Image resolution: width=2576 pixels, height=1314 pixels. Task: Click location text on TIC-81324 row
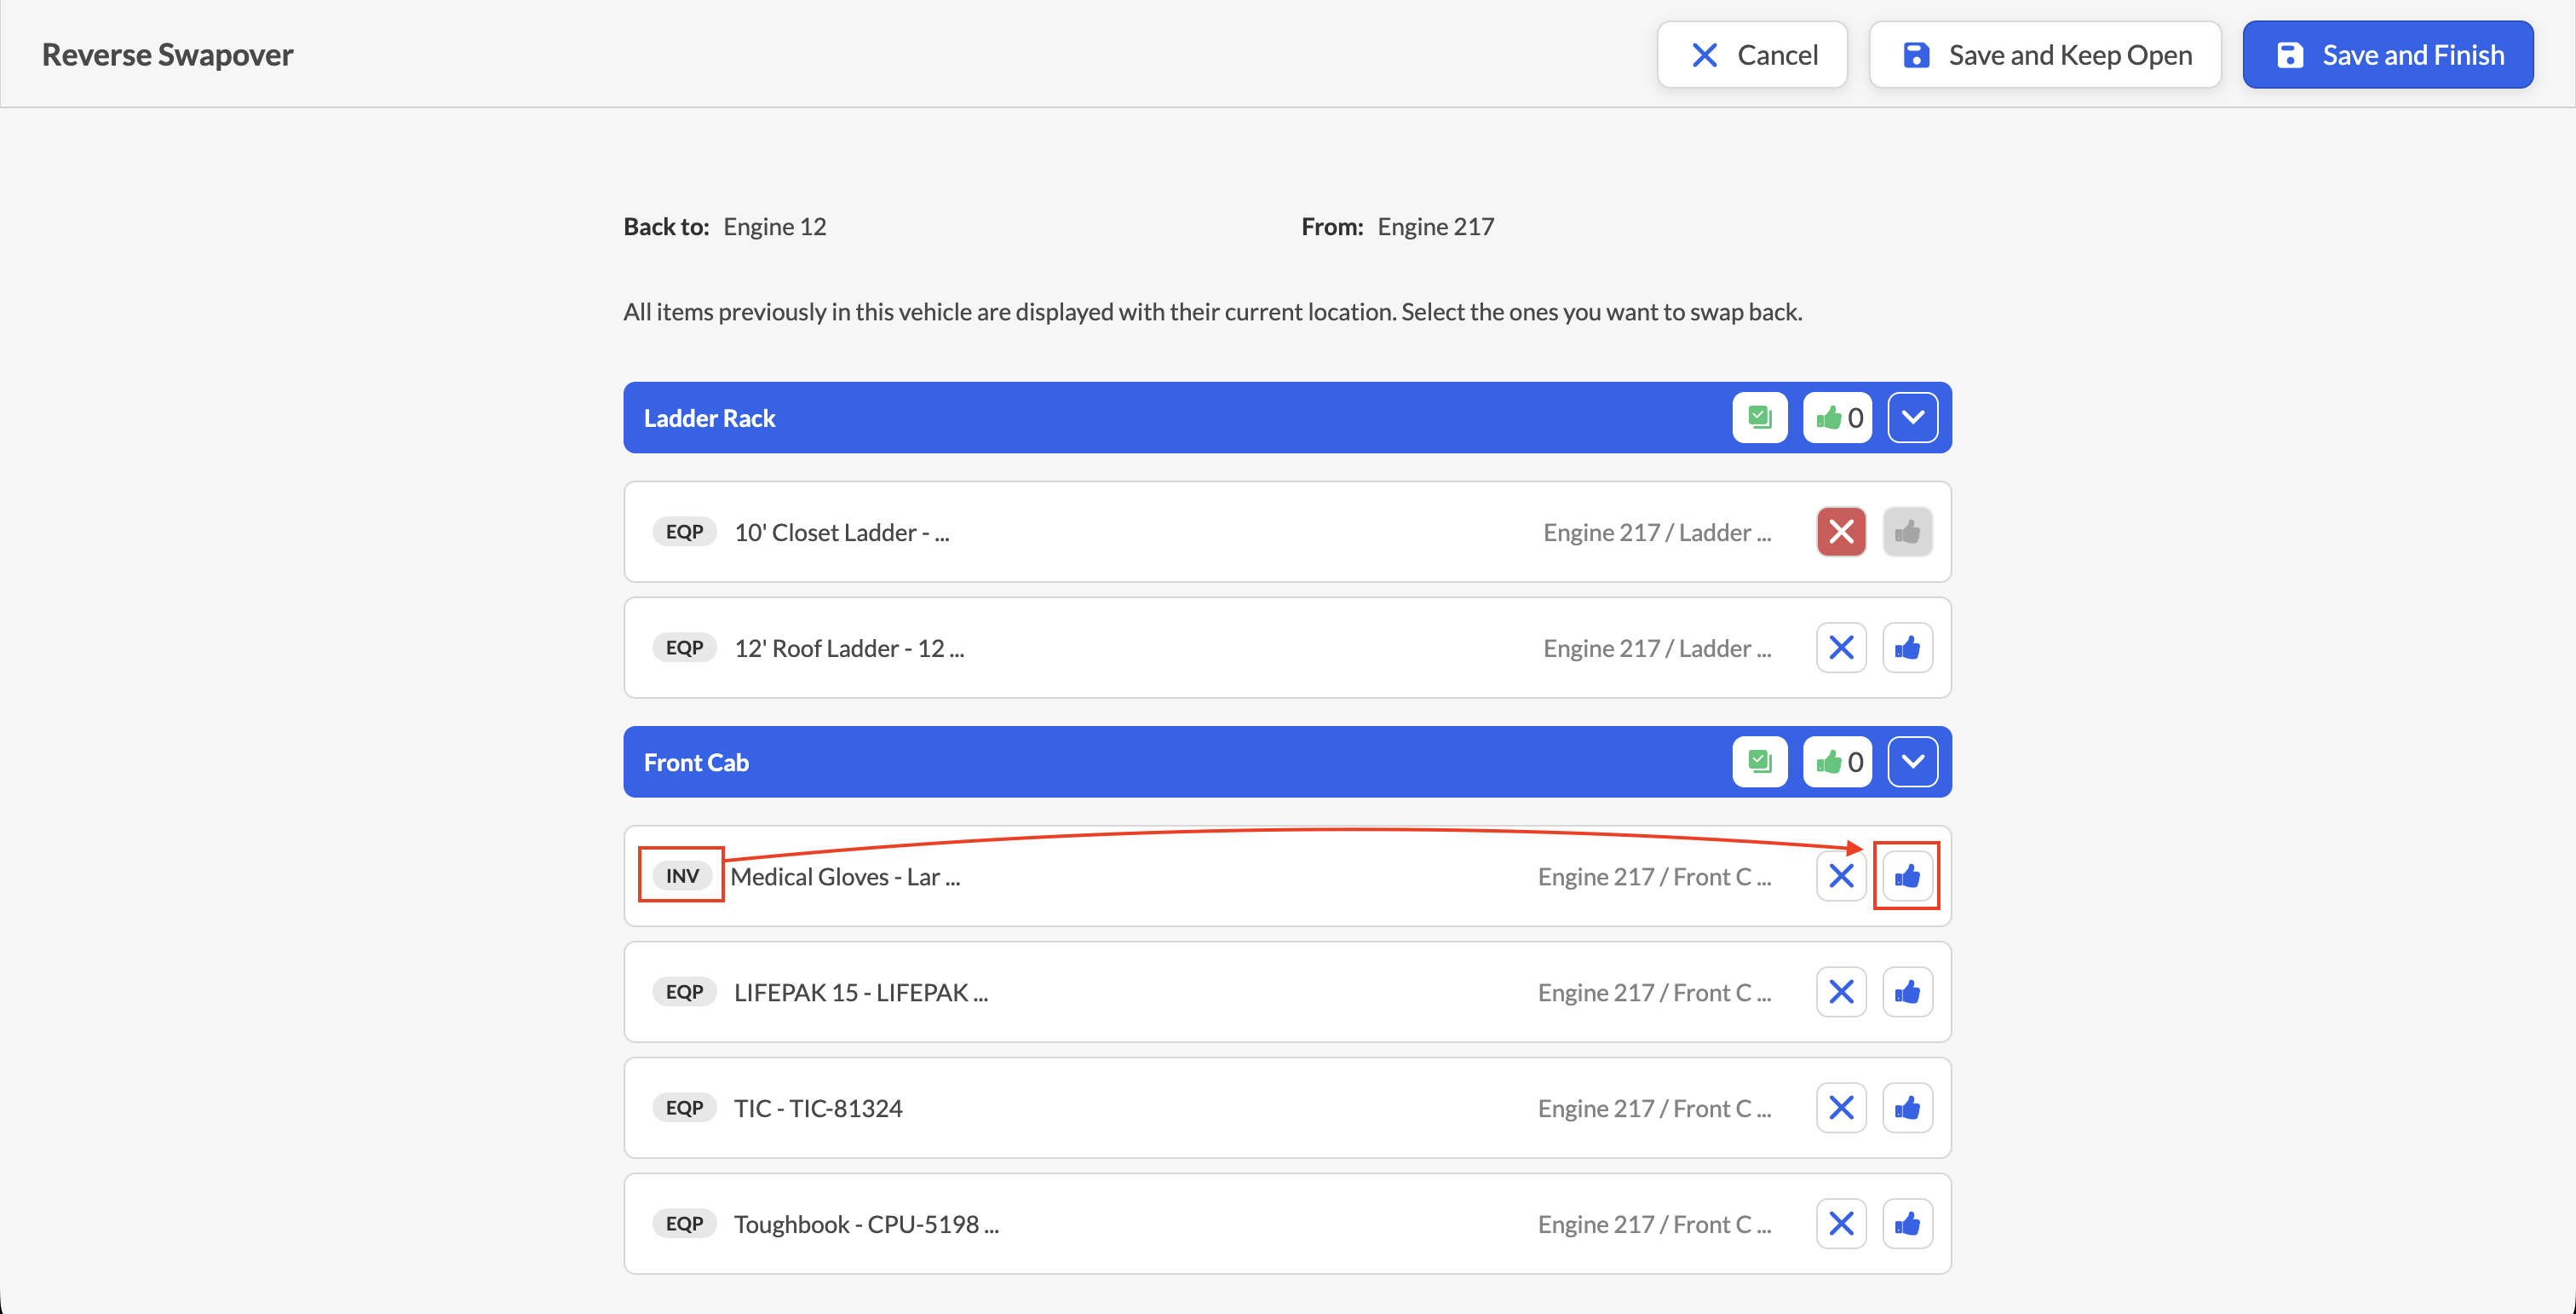tap(1655, 1108)
